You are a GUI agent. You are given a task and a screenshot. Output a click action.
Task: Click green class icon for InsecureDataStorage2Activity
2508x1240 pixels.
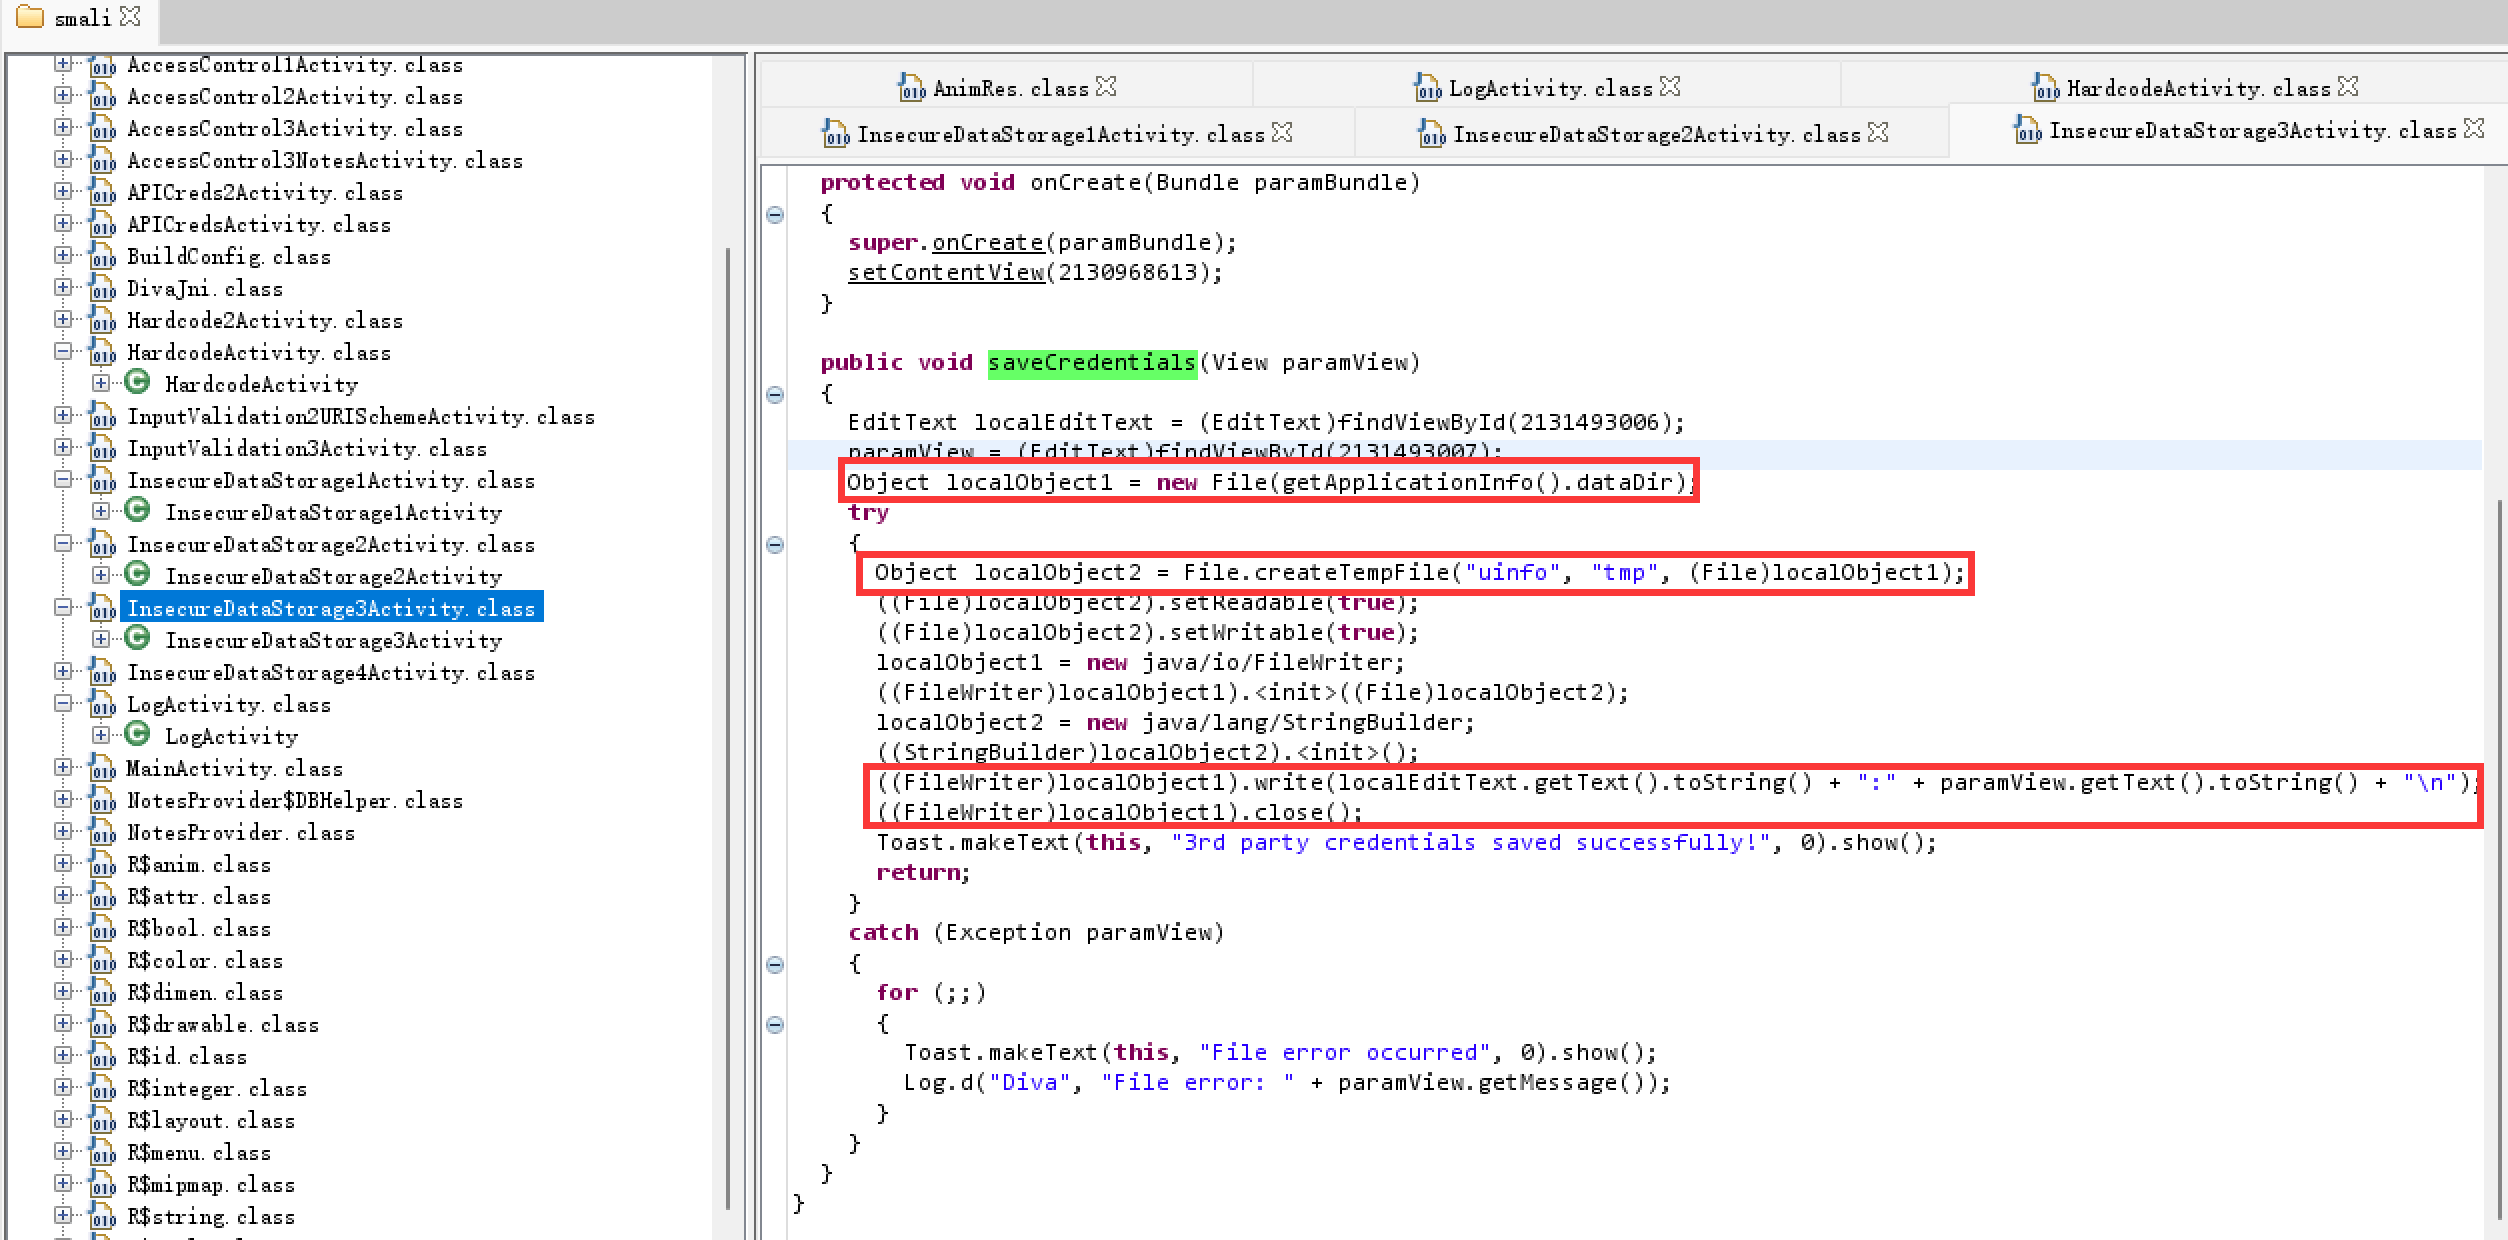click(137, 575)
